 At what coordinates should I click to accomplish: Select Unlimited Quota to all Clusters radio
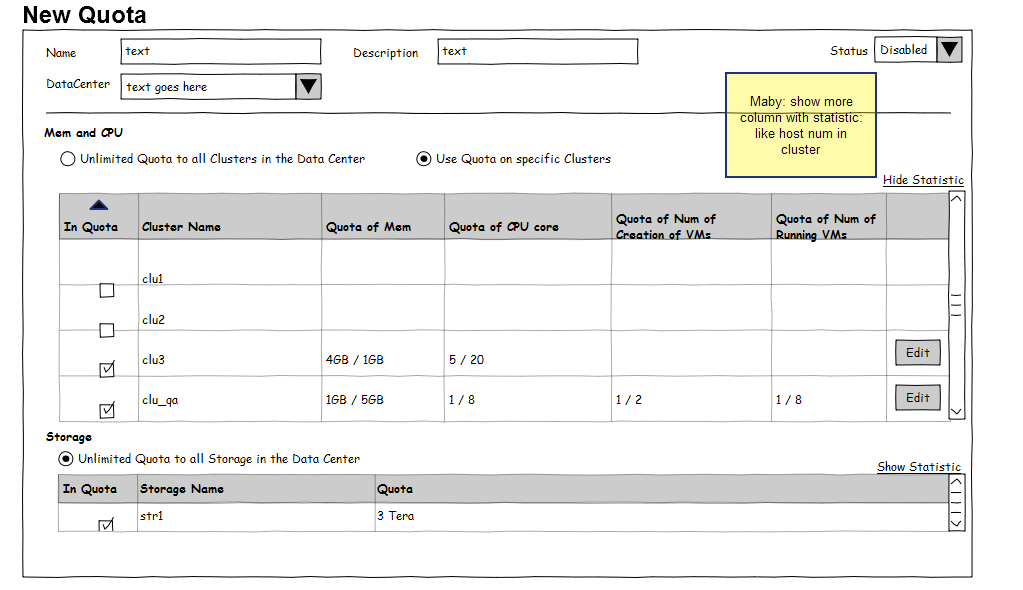[68, 159]
